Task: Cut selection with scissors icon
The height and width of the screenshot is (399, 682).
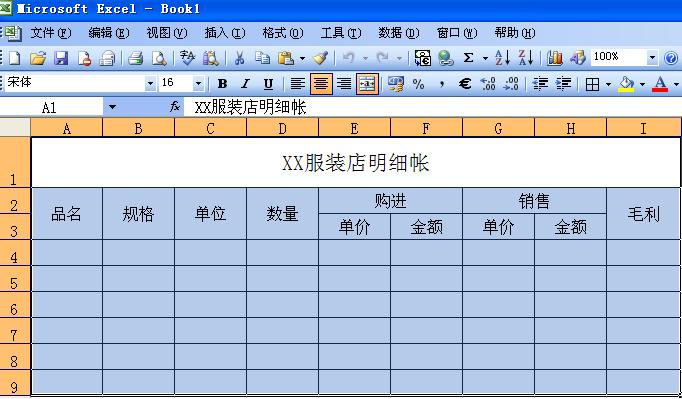Action: pyautogui.click(x=239, y=58)
